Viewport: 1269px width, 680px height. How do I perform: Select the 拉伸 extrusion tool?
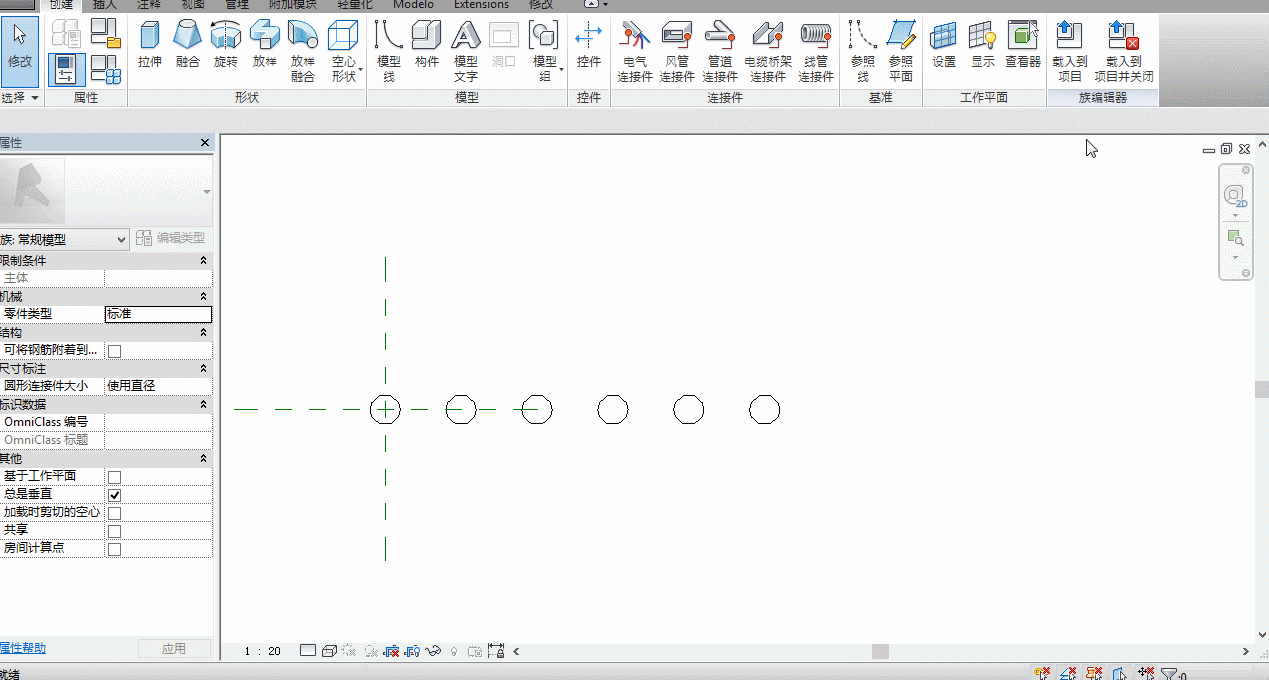click(x=150, y=45)
